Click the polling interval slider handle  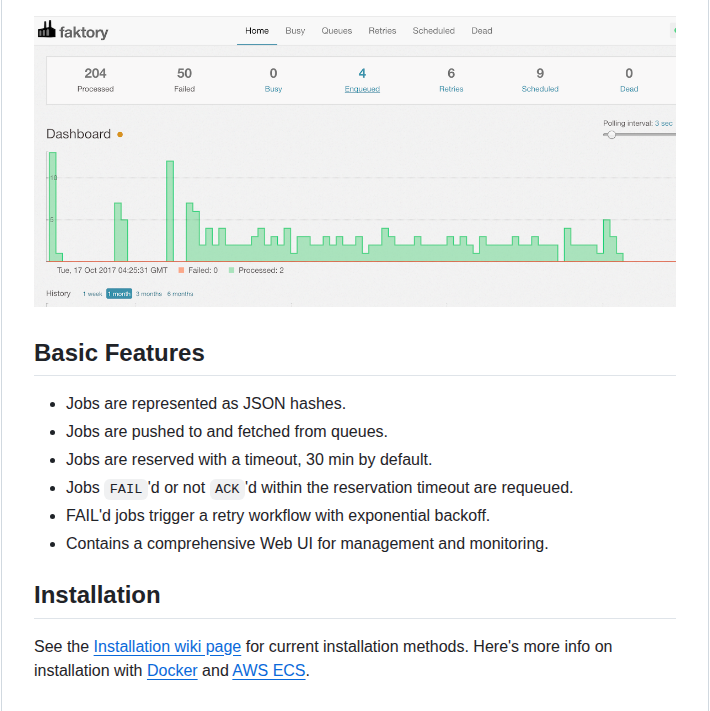[610, 134]
